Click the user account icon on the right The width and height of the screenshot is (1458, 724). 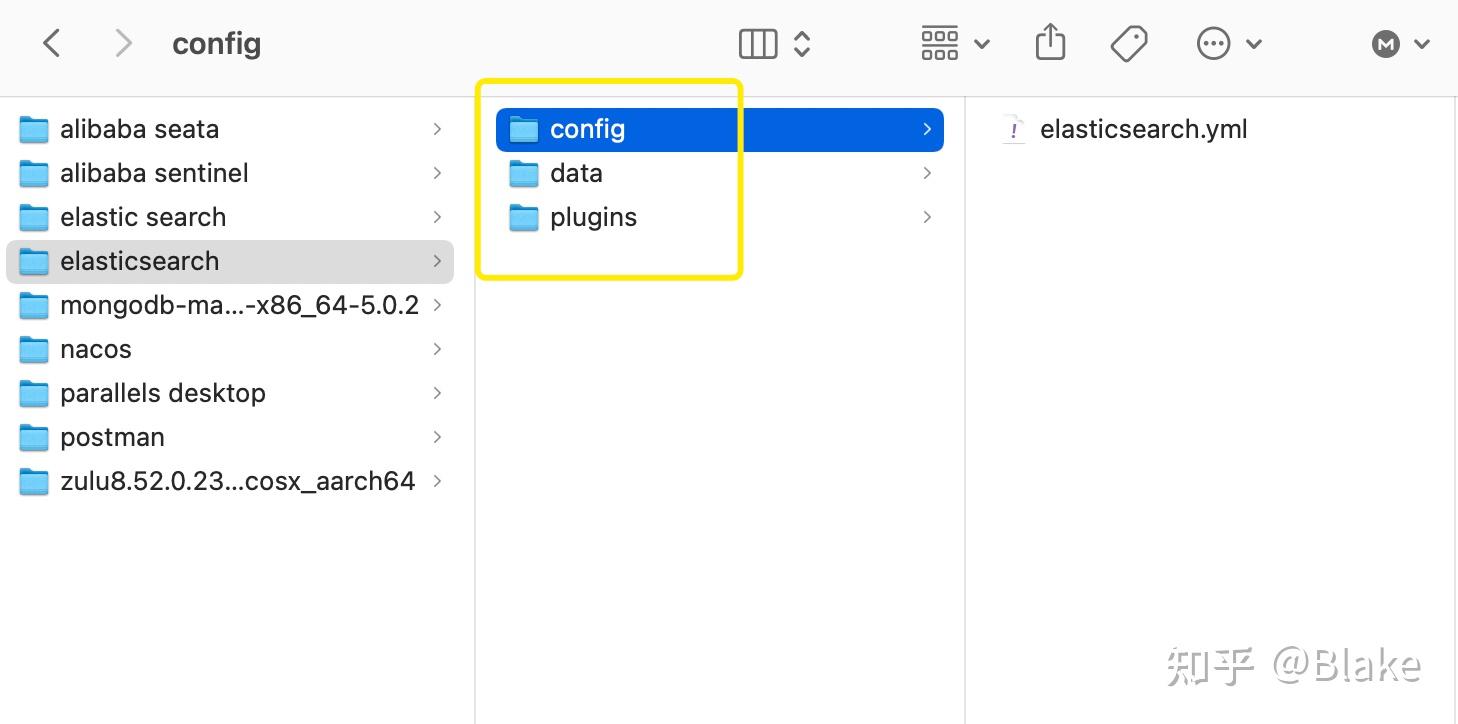(1385, 43)
